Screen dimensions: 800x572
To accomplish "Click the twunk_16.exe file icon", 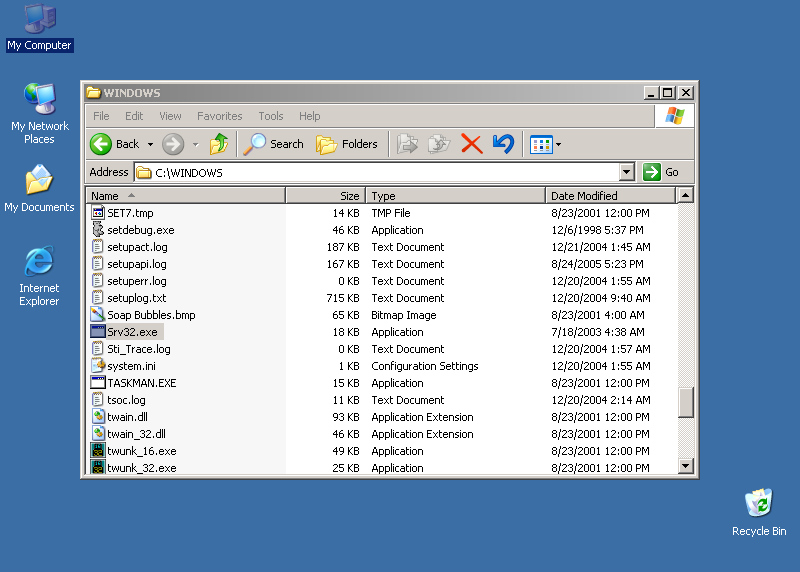I will 97,451.
